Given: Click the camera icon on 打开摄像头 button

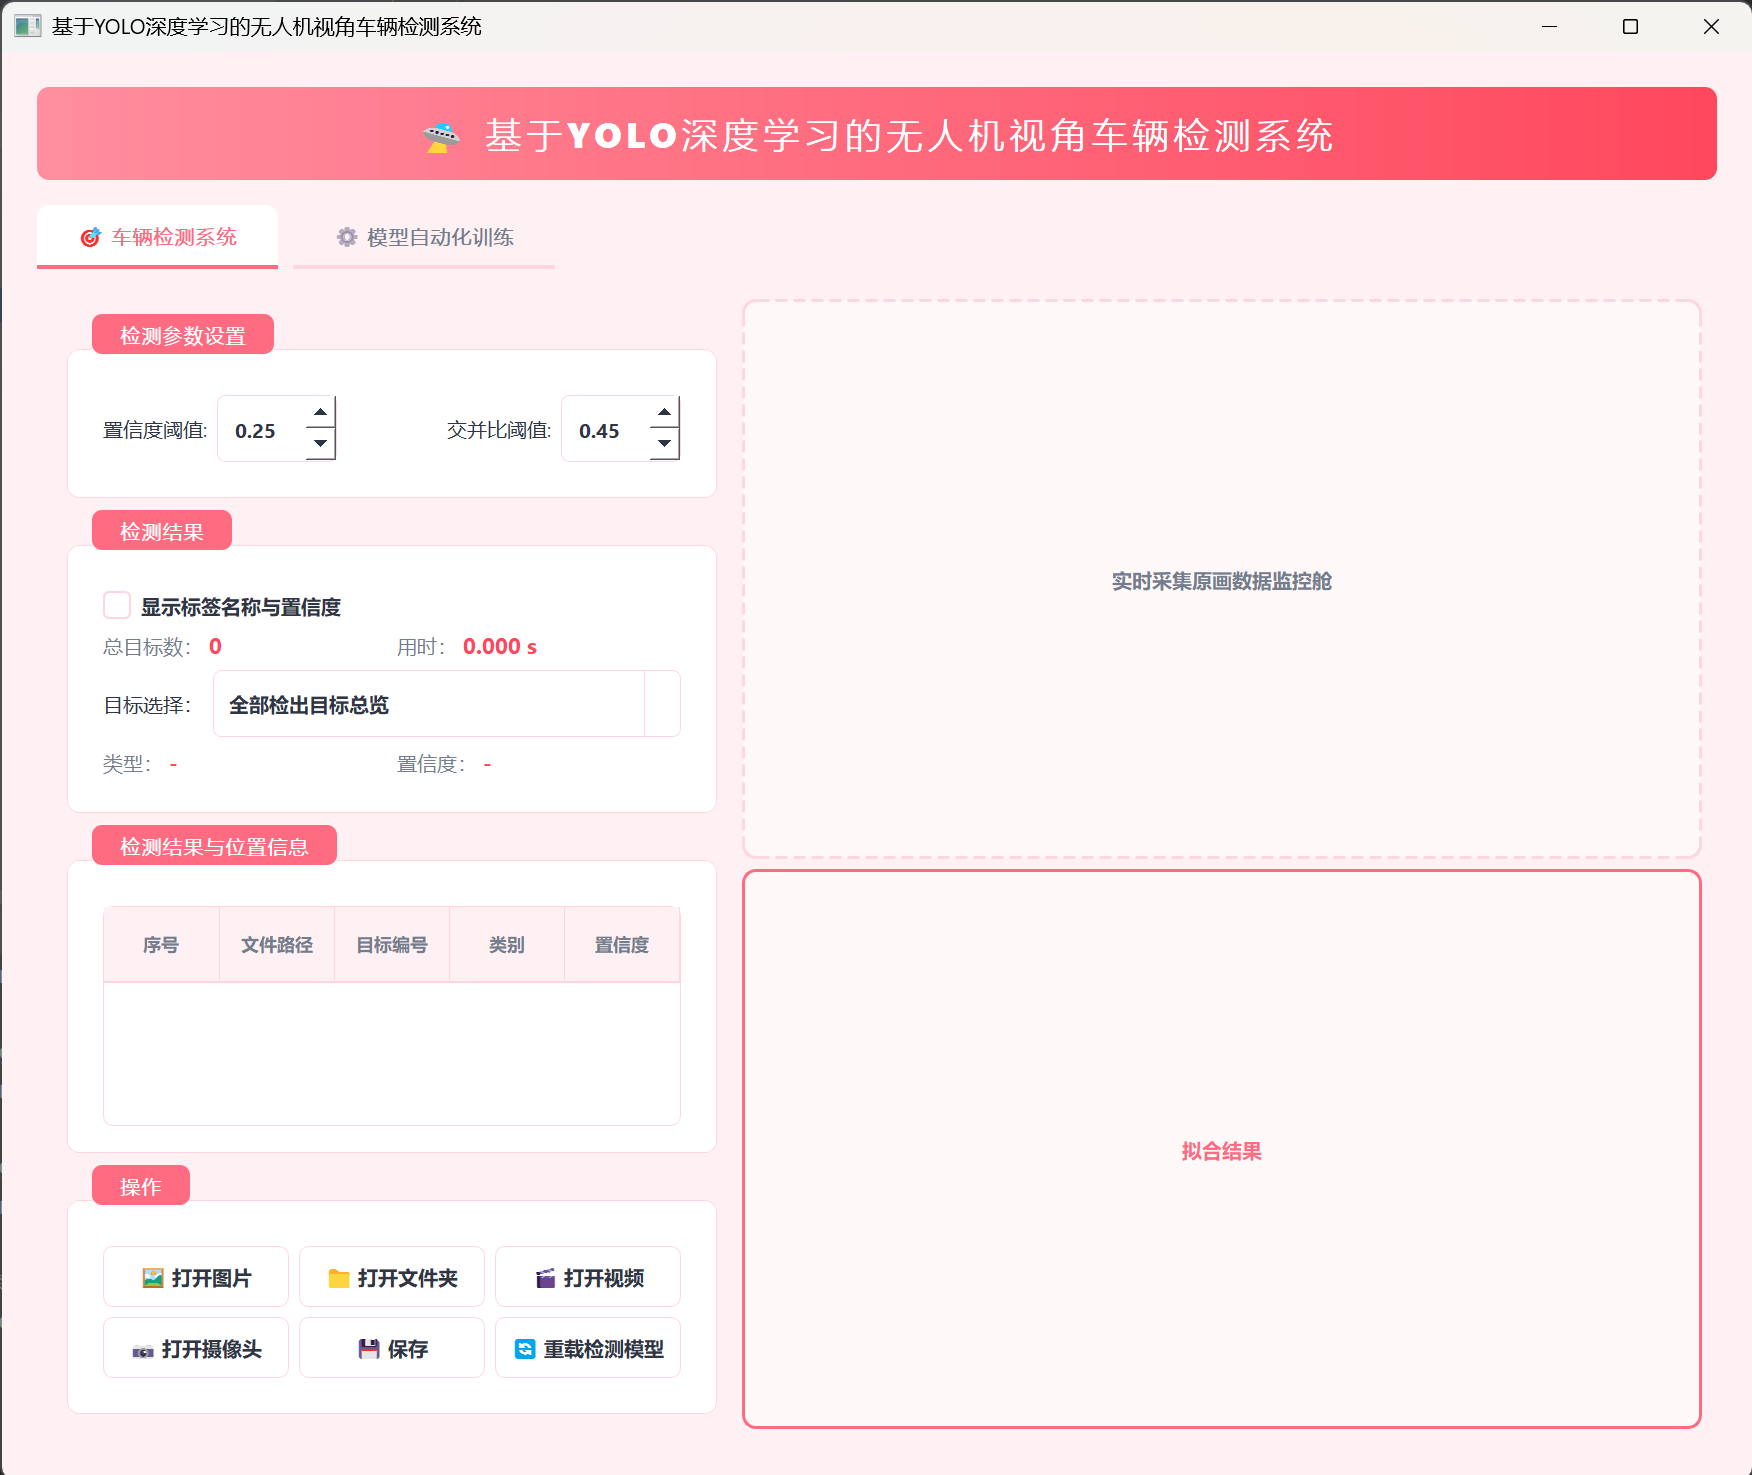Looking at the screenshot, I should click(x=144, y=1348).
